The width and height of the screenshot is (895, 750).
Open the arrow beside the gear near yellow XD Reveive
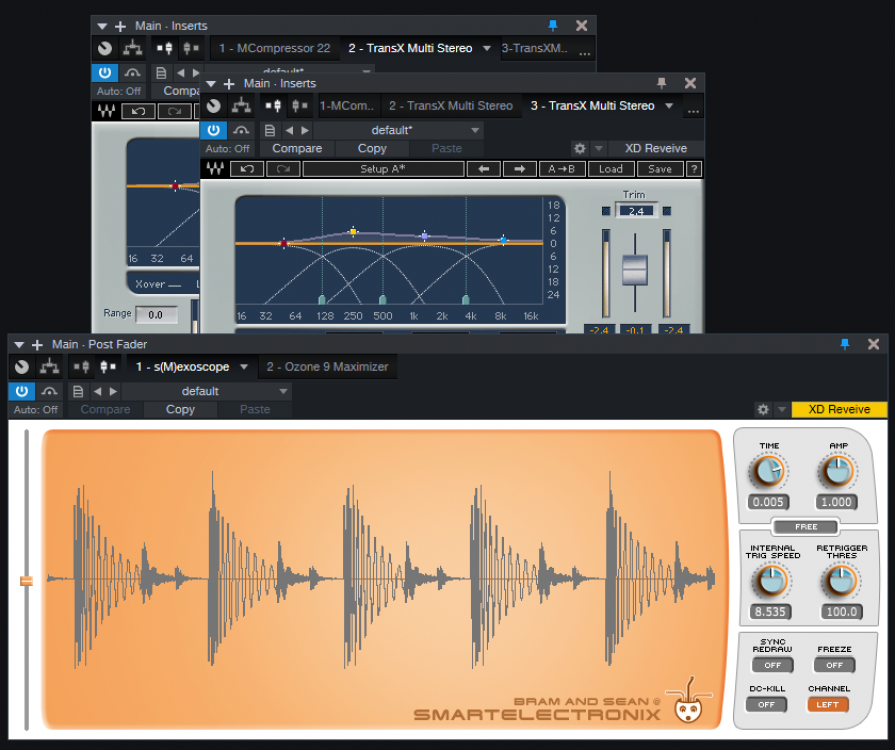coord(782,409)
